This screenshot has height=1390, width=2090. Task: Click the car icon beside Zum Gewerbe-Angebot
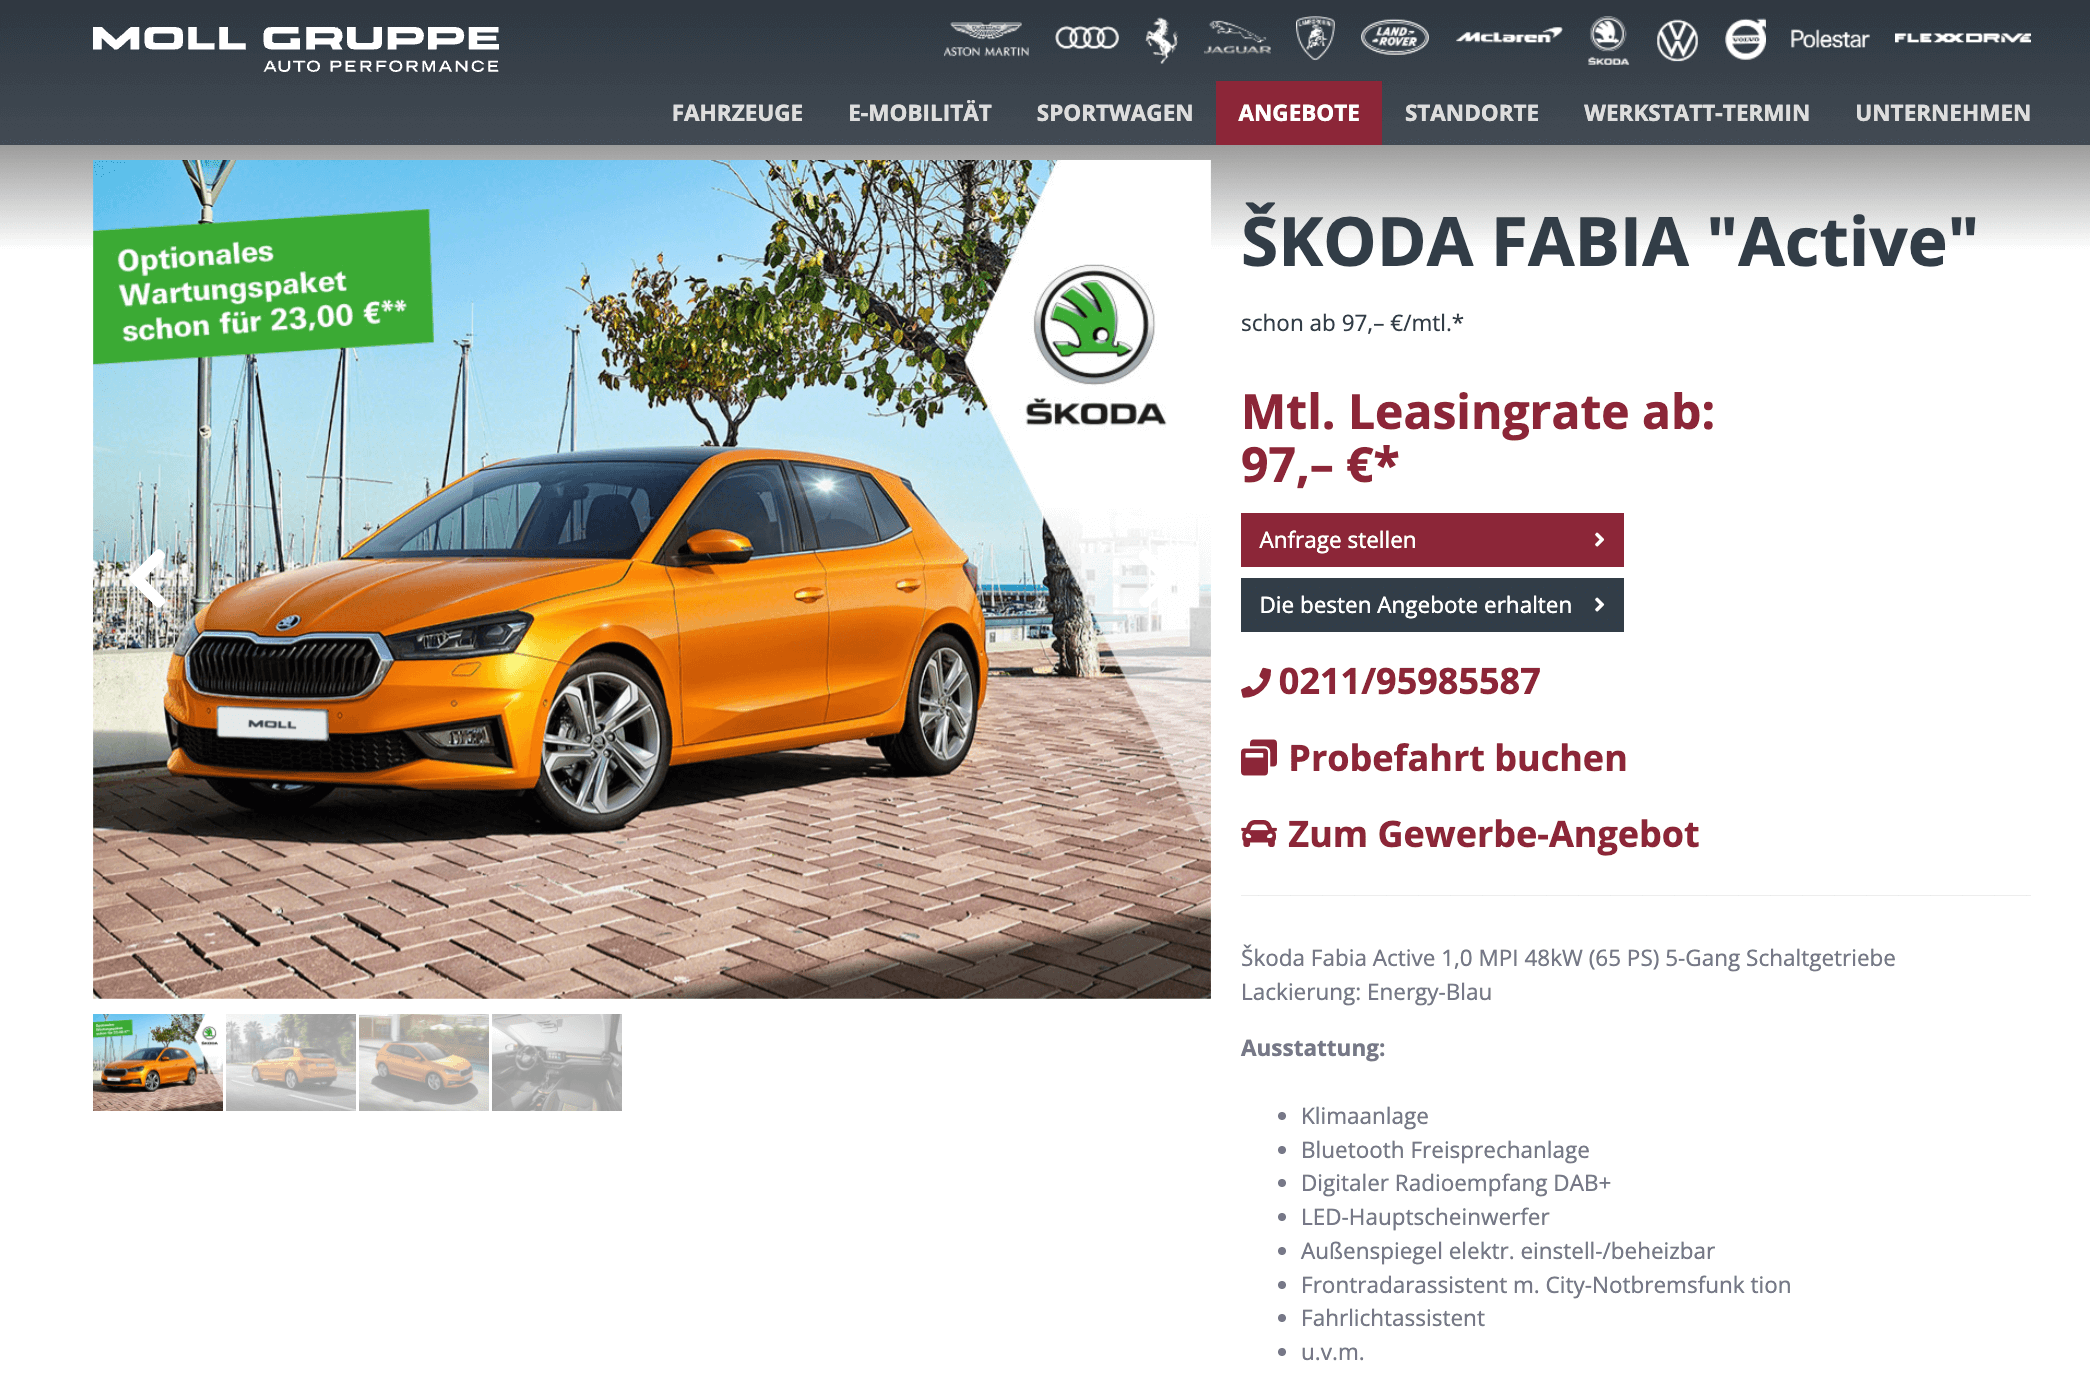[1259, 834]
